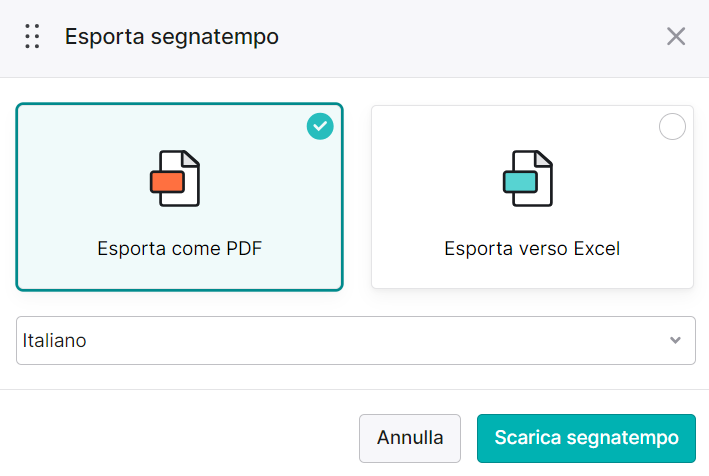The width and height of the screenshot is (709, 476).
Task: Choose the Esporta come PDF card
Action: click(180, 197)
